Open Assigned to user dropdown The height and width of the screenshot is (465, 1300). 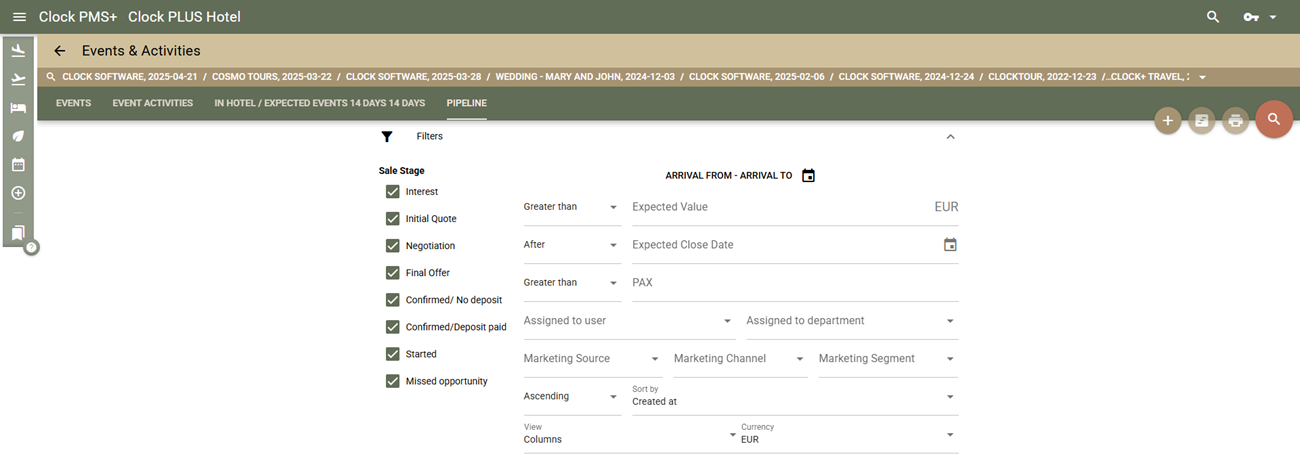tap(629, 321)
